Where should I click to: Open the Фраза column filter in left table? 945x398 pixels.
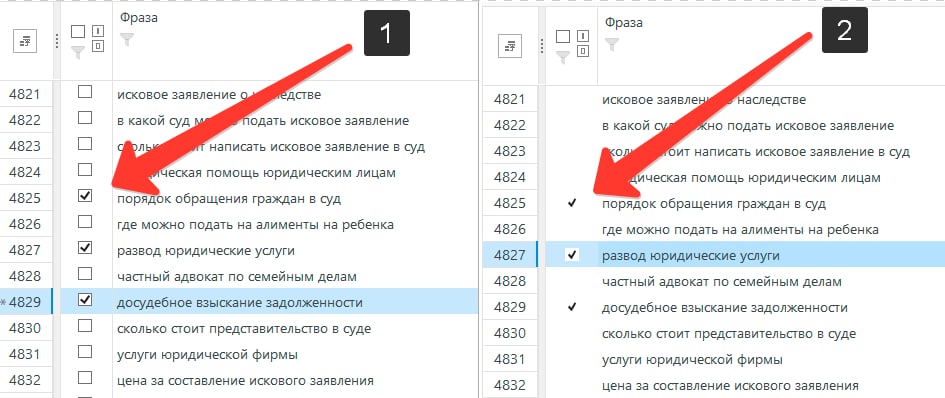click(127, 39)
